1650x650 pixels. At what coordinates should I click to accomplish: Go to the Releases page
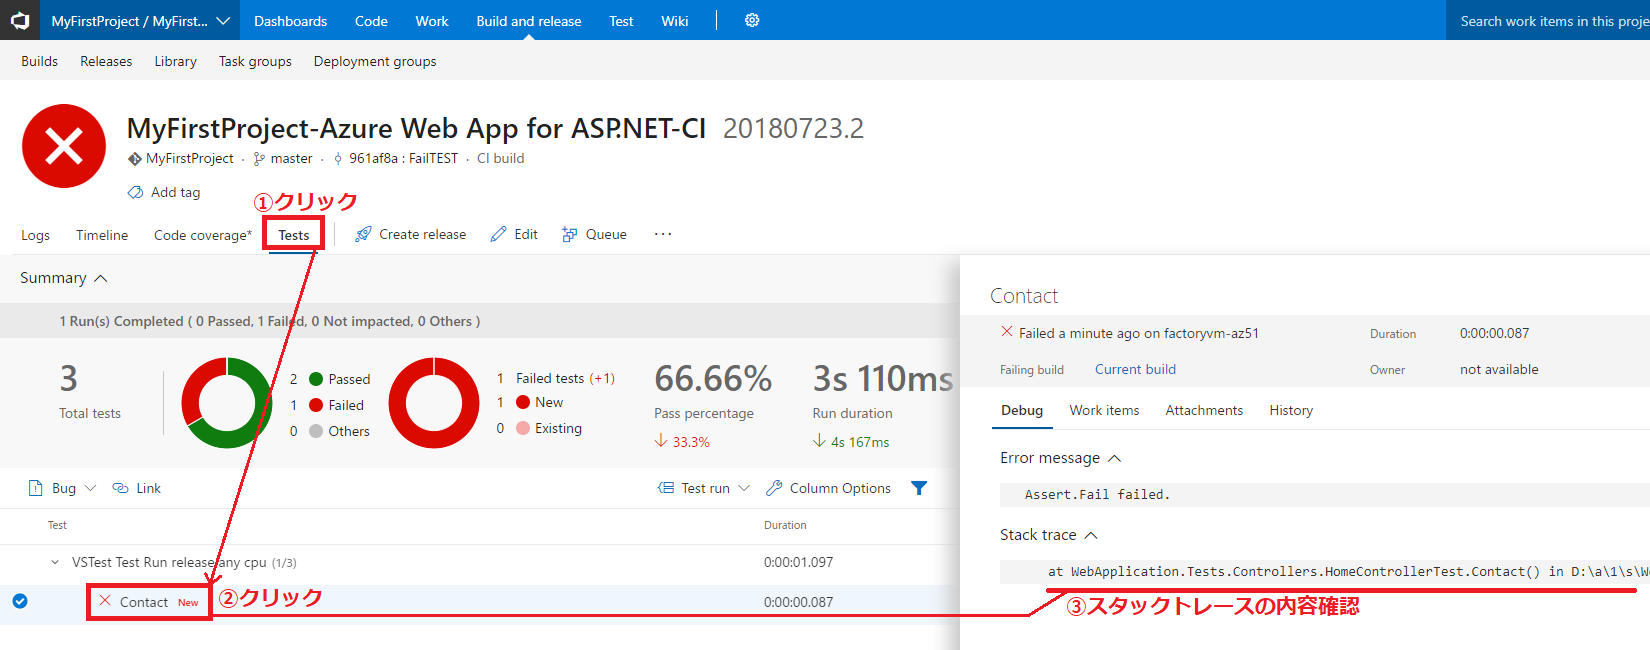click(106, 61)
